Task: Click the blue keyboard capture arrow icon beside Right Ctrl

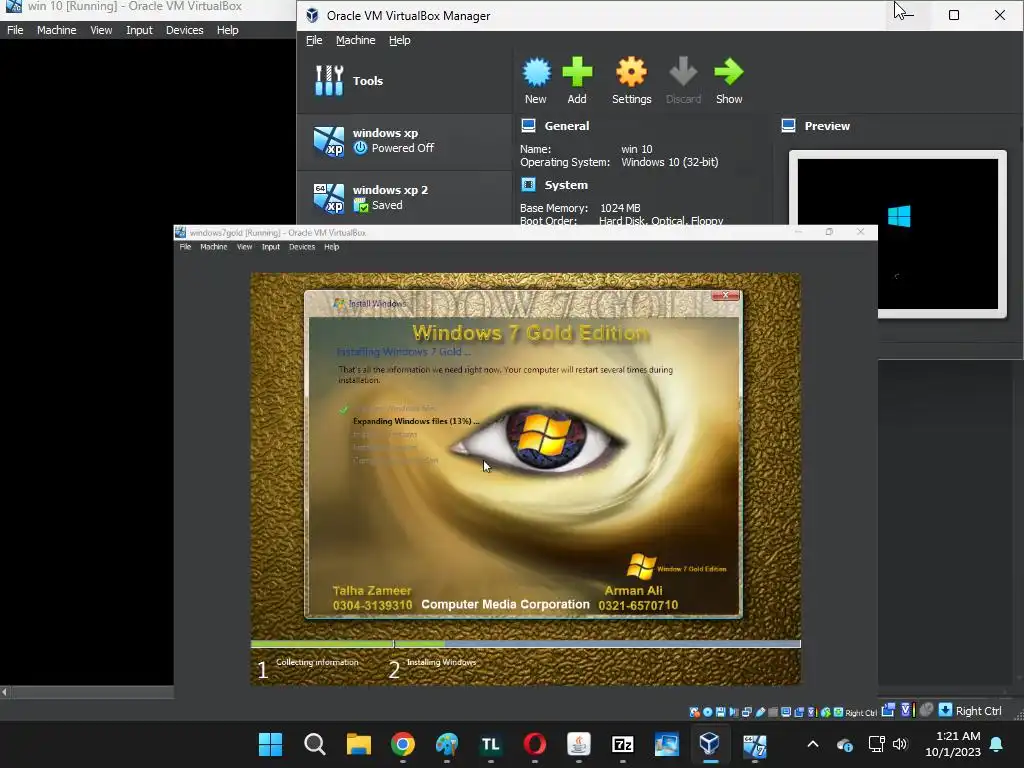Action: pyautogui.click(x=946, y=710)
